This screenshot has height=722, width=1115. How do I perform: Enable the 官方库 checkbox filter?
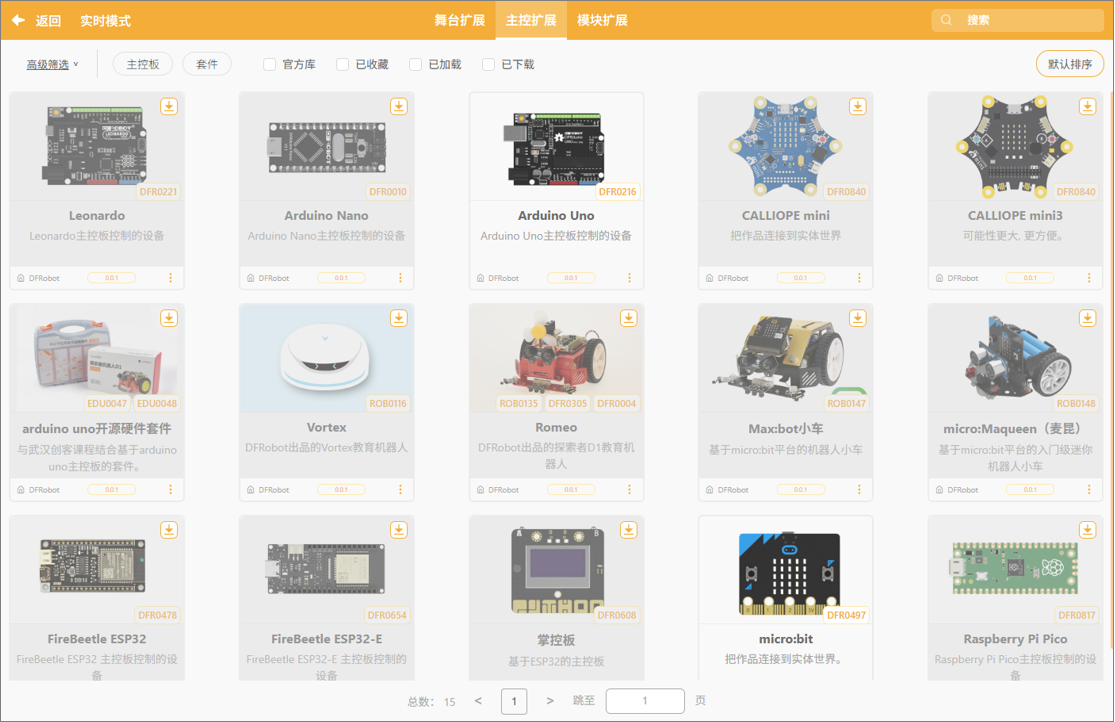[x=270, y=64]
